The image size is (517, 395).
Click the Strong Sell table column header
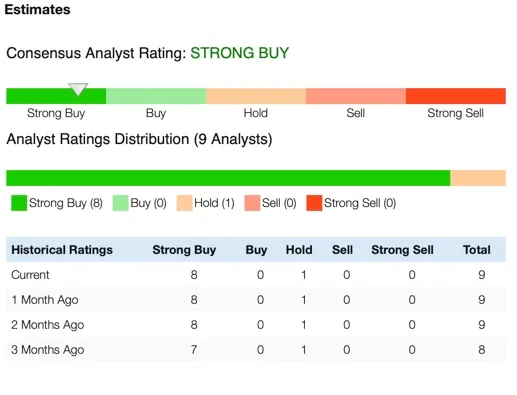402,250
